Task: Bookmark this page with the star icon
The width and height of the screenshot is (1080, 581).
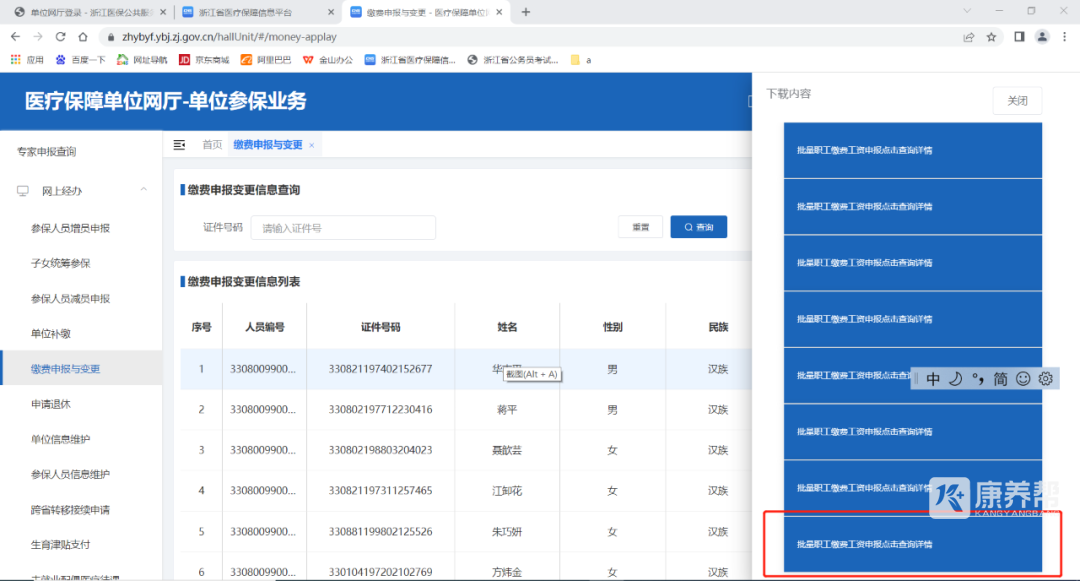Action: click(991, 37)
